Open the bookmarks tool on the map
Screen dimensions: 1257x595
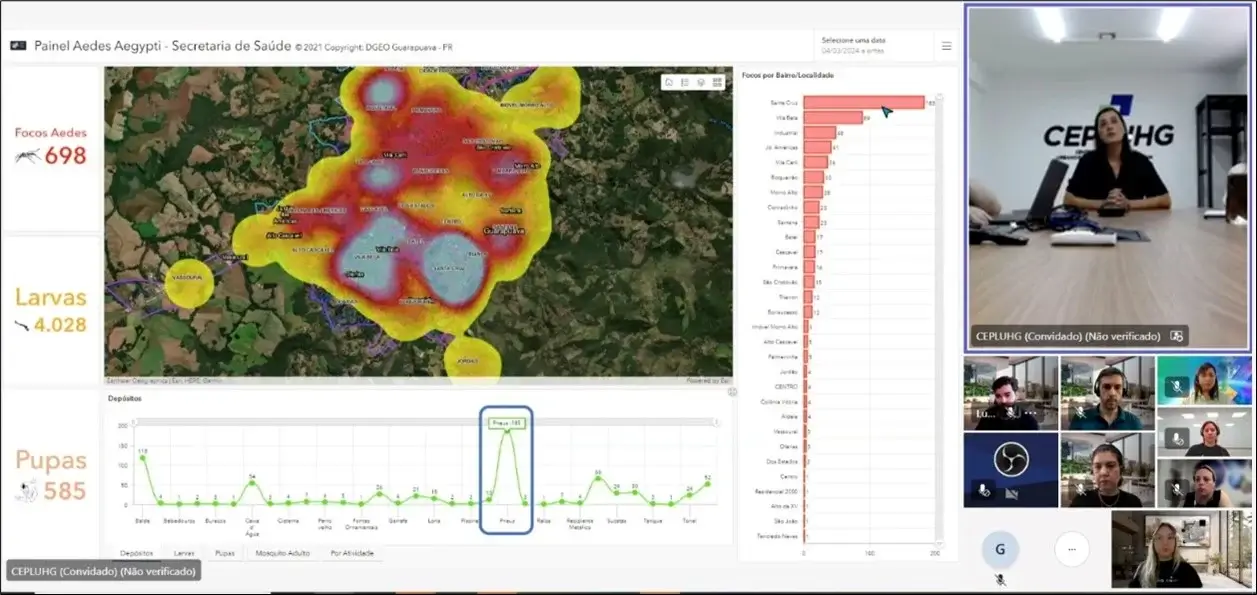[x=669, y=83]
